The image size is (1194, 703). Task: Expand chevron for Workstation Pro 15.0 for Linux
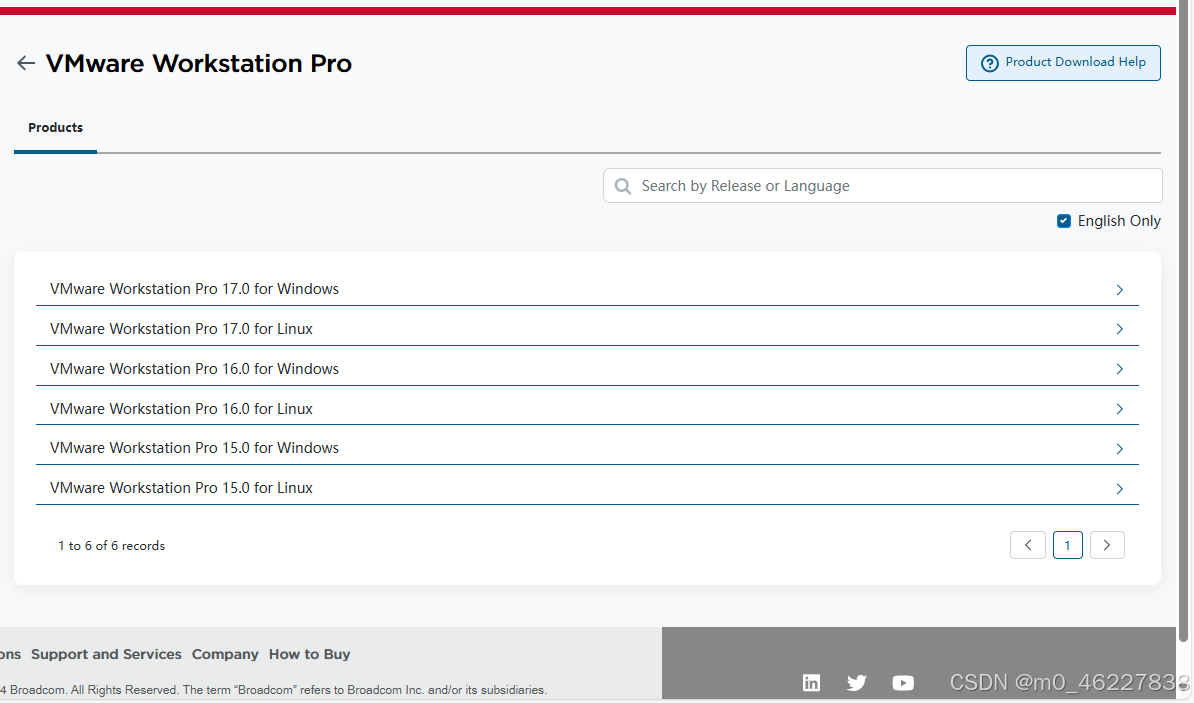pos(1119,488)
